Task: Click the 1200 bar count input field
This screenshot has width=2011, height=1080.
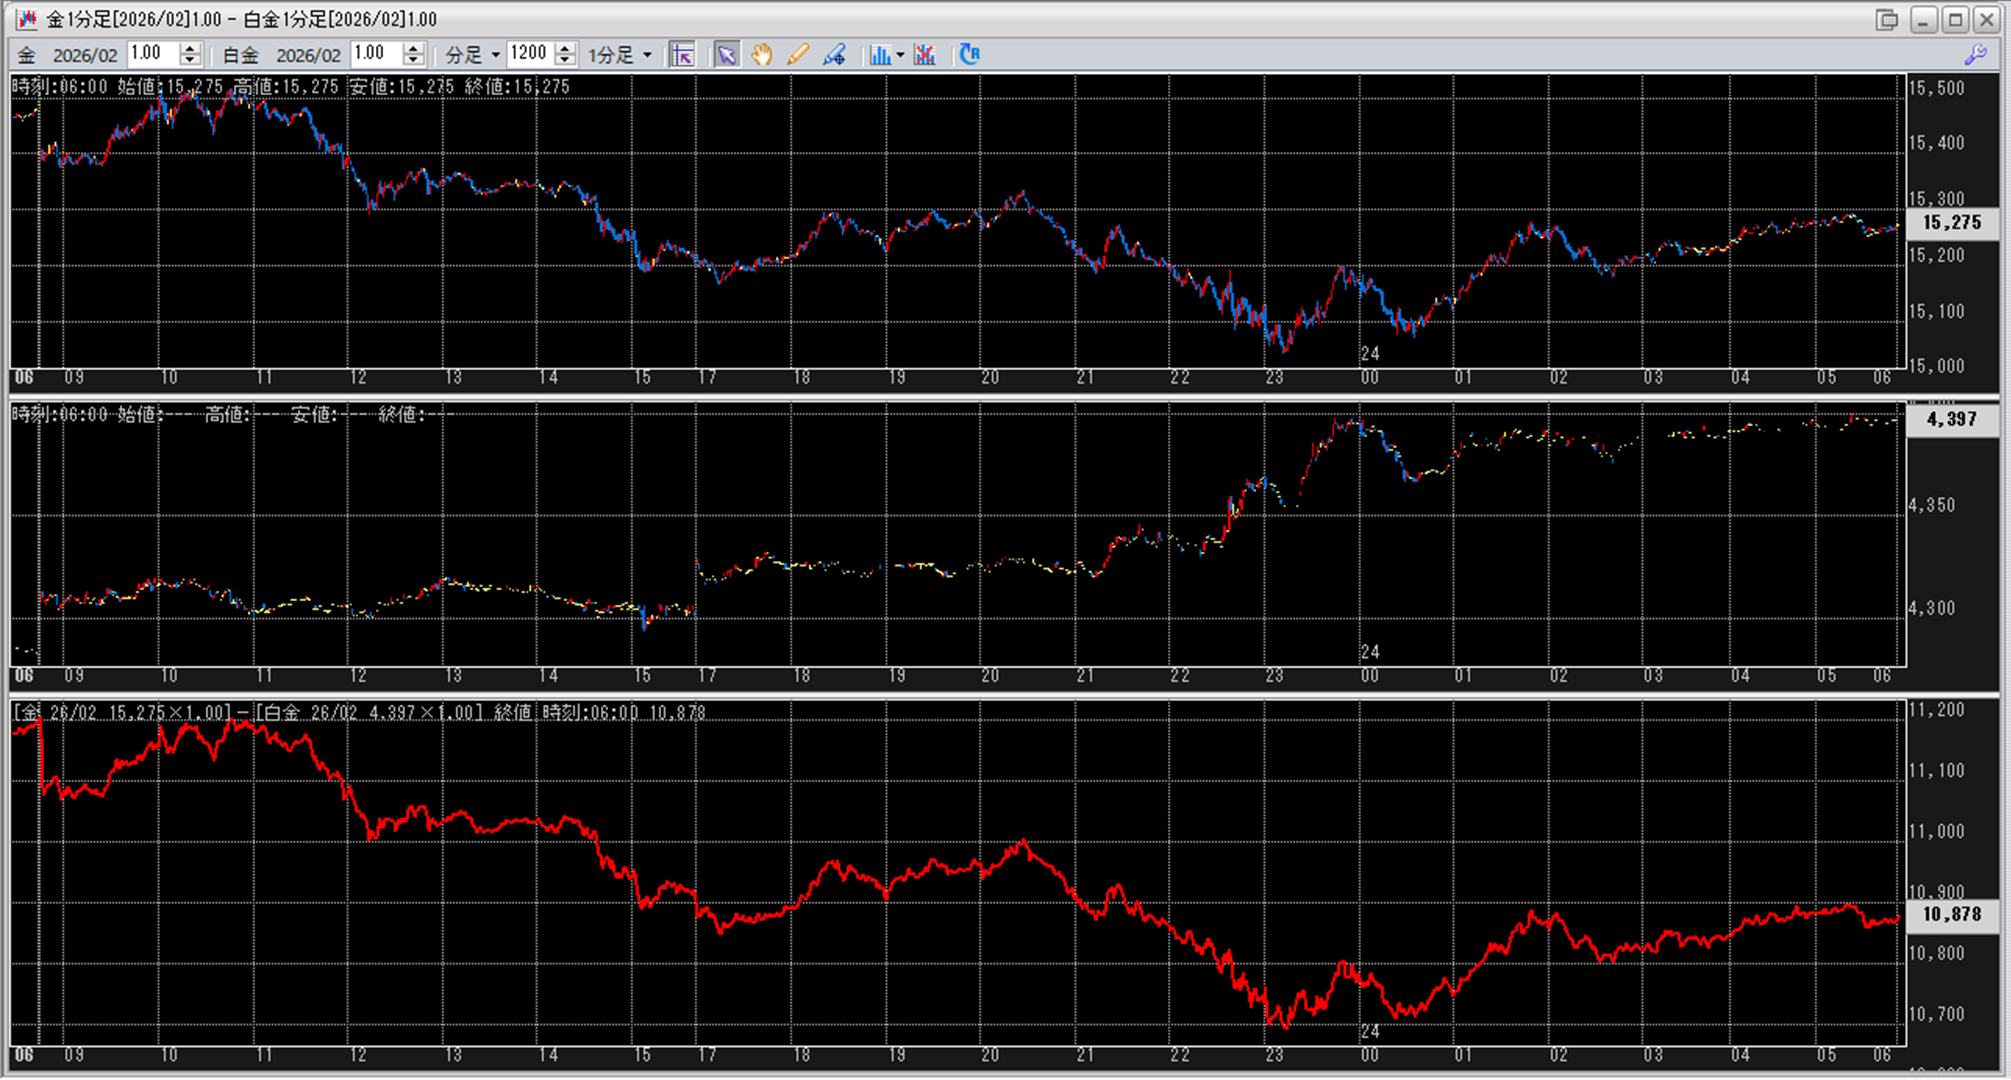Action: tap(528, 54)
